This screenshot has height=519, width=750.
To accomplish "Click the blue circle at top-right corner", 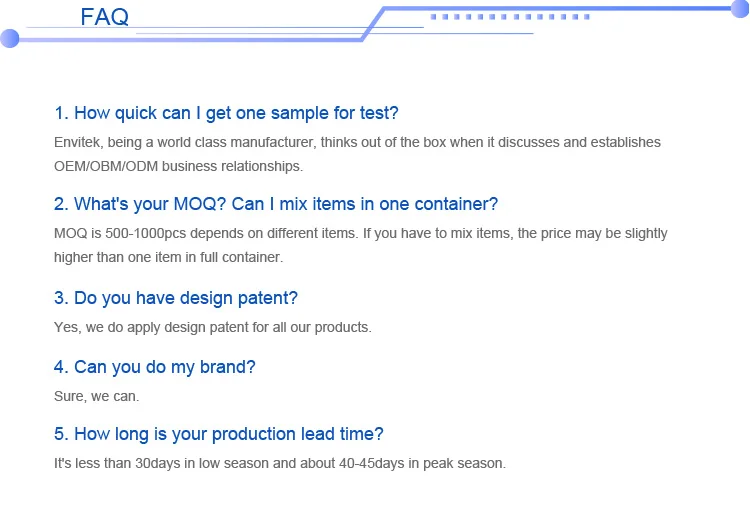I will point(739,8).
